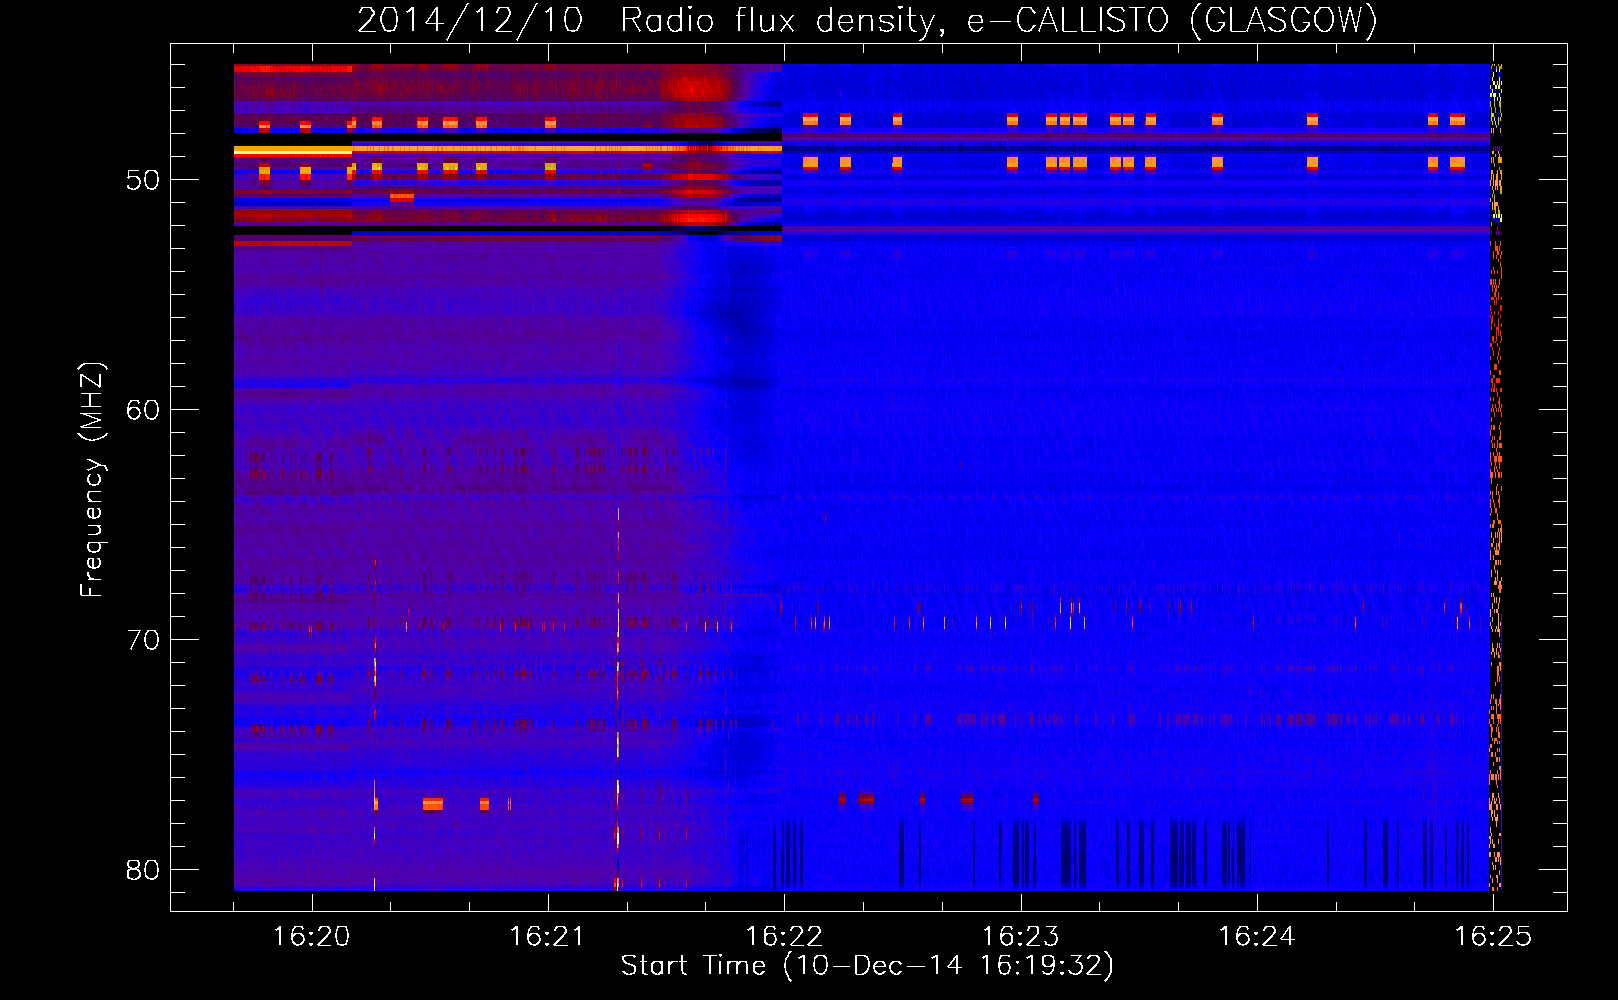1618x1000 pixels.
Task: Click the 50 frequency tick label
Action: 143,180
